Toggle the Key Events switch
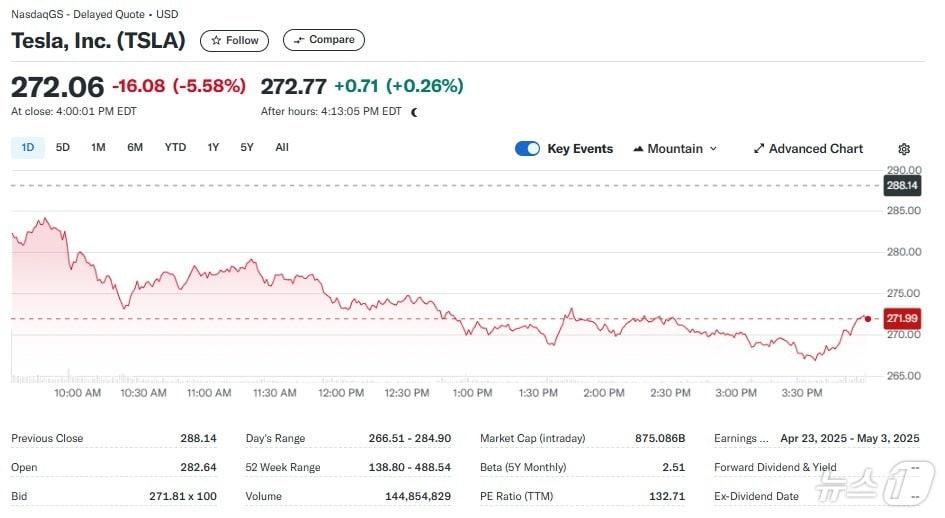 click(527, 149)
